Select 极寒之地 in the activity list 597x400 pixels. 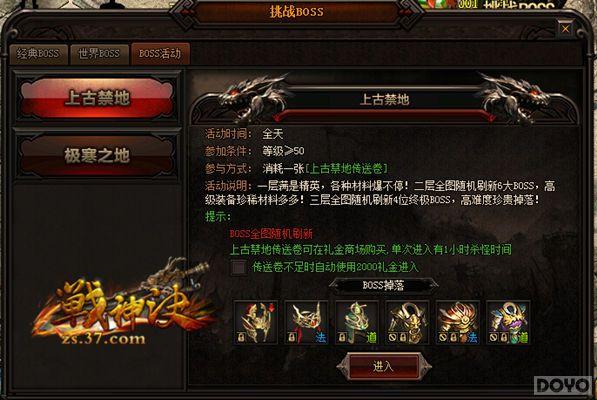97,156
